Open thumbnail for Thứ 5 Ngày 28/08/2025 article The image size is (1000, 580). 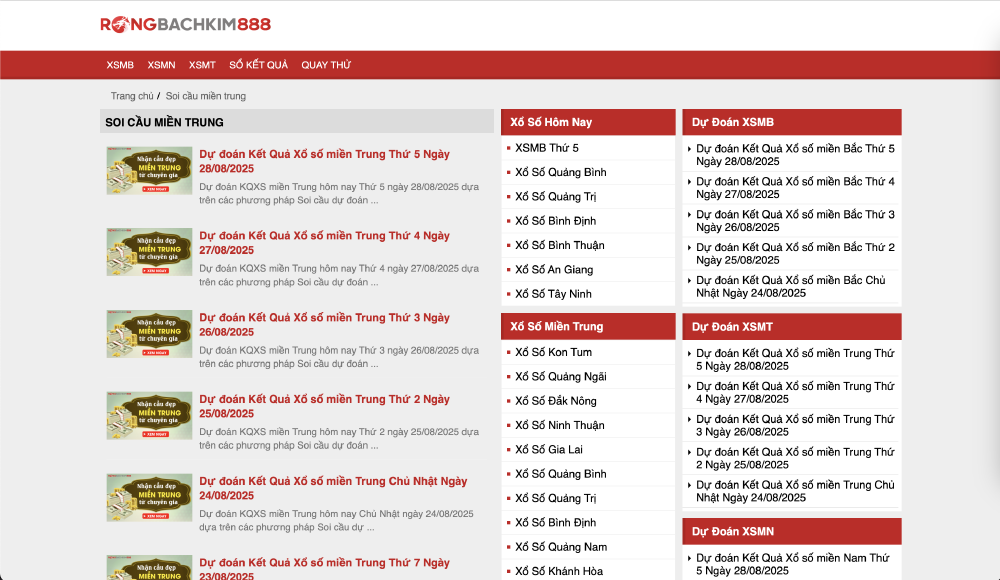149,171
